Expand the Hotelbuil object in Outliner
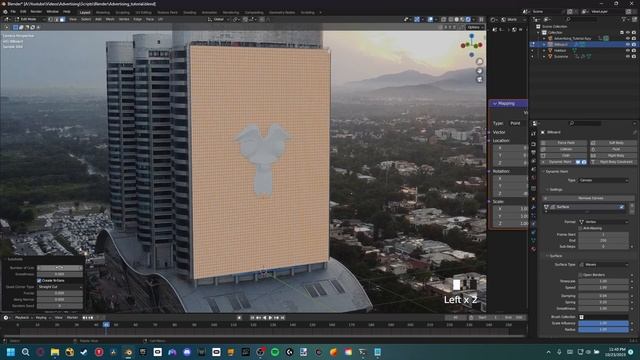 [x=544, y=51]
